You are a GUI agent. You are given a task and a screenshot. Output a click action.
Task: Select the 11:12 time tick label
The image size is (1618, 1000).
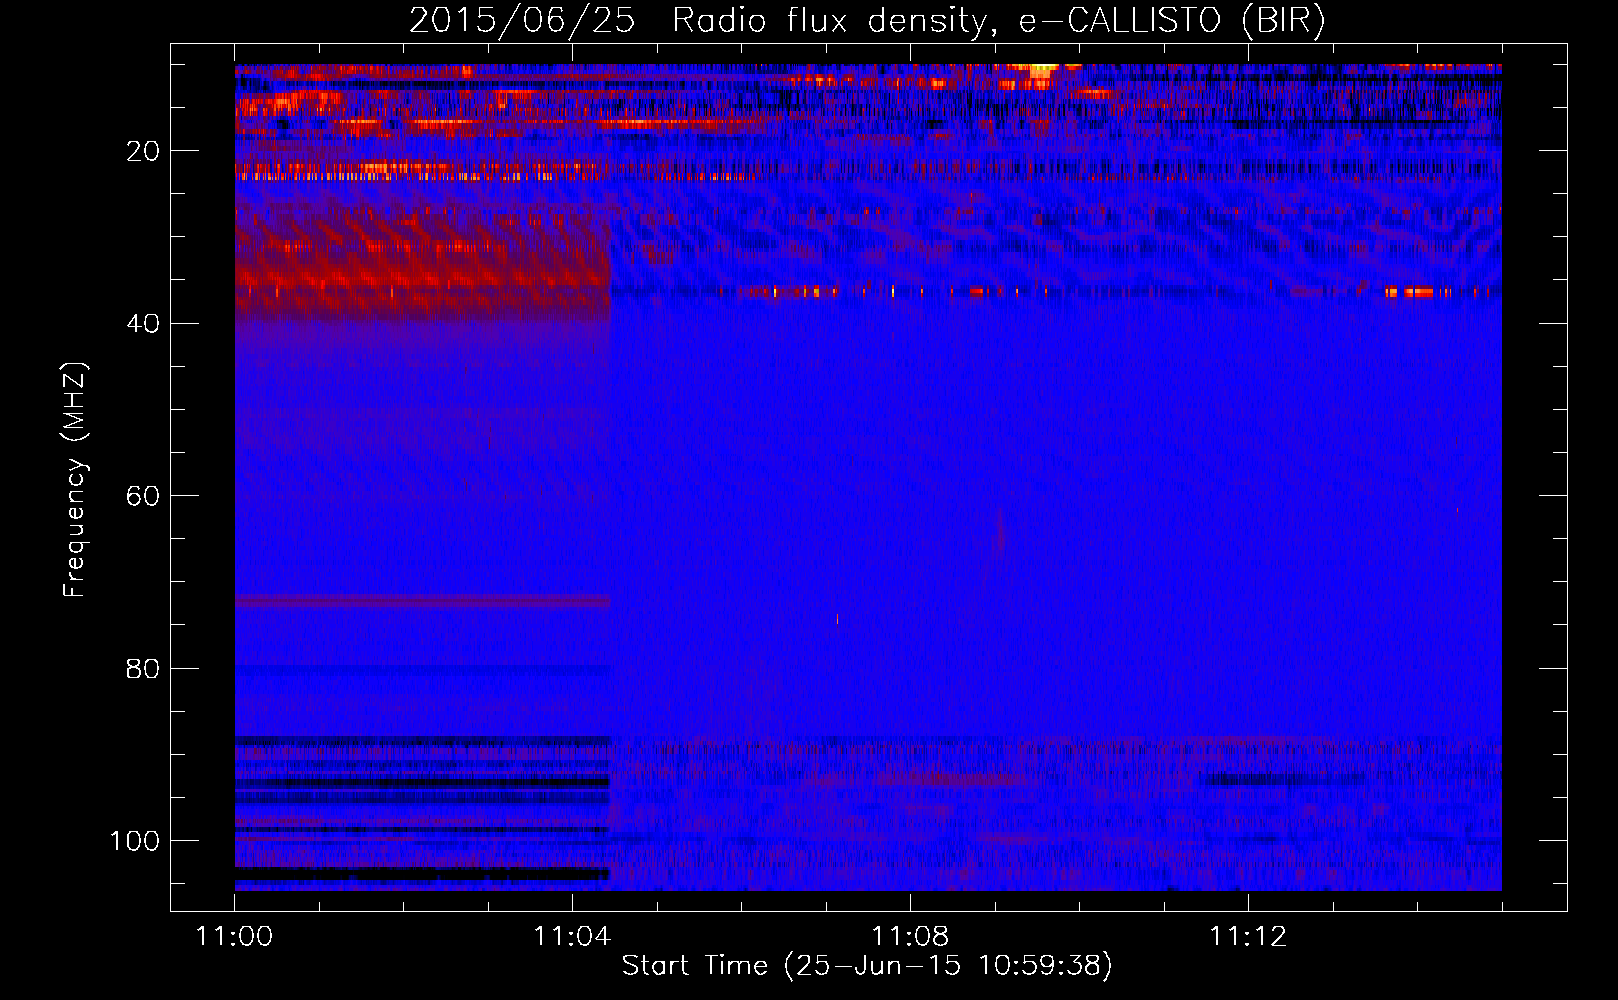tap(1248, 937)
